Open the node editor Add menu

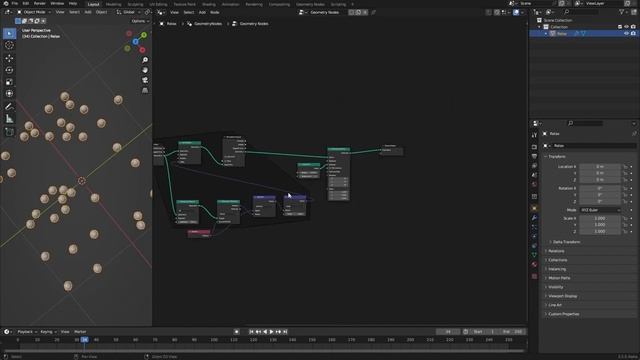(202, 12)
